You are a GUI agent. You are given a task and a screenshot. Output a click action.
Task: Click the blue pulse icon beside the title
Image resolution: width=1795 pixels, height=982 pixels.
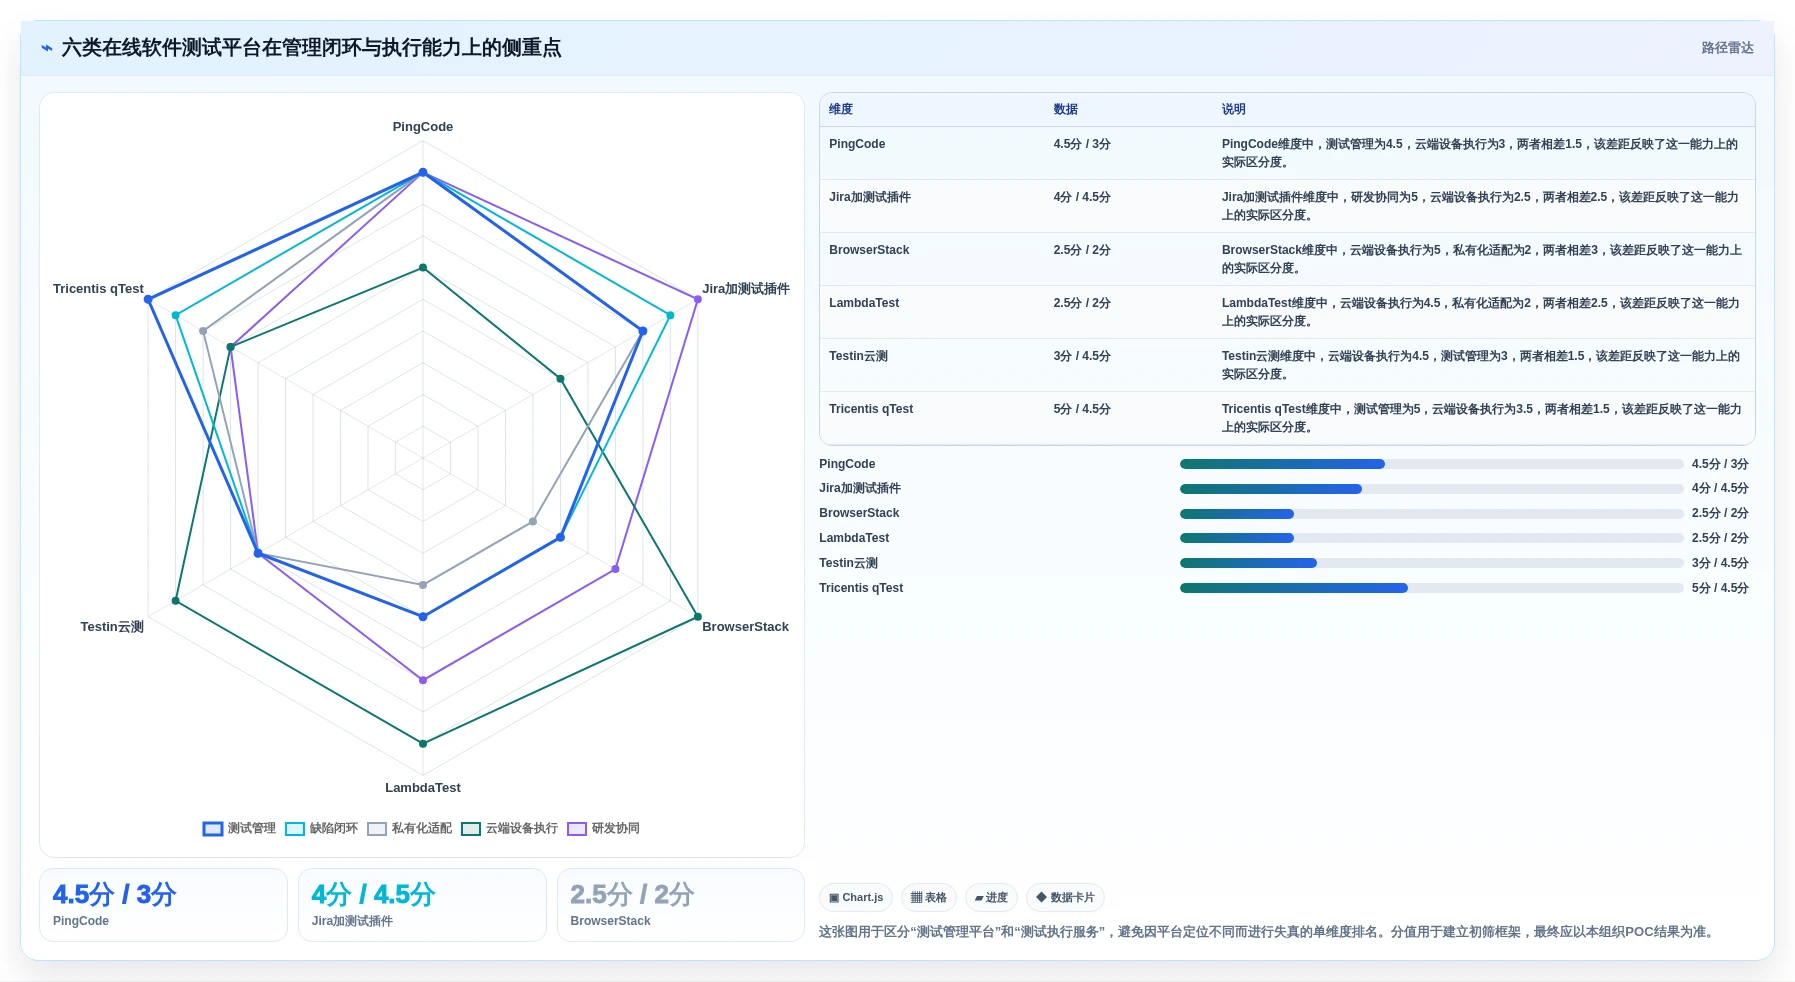pyautogui.click(x=47, y=48)
